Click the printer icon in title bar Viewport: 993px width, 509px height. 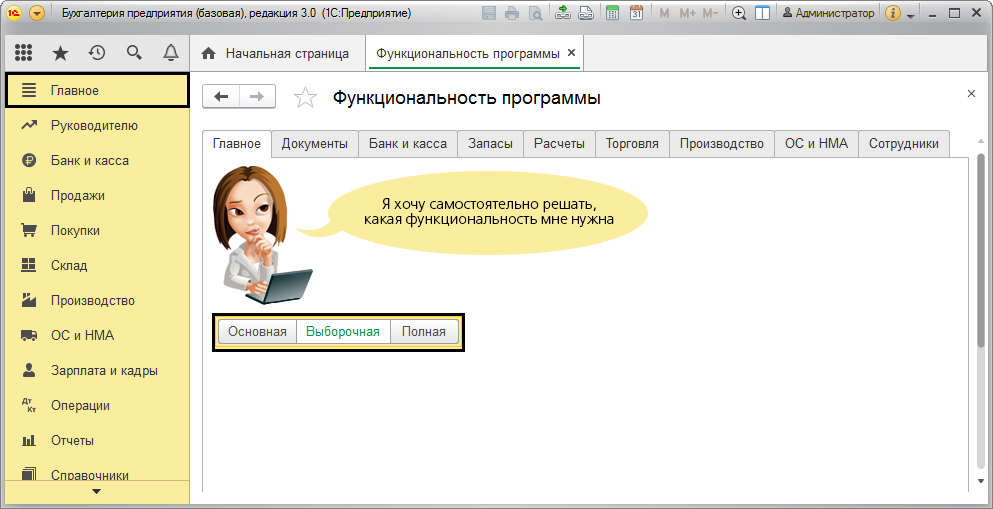coord(512,13)
